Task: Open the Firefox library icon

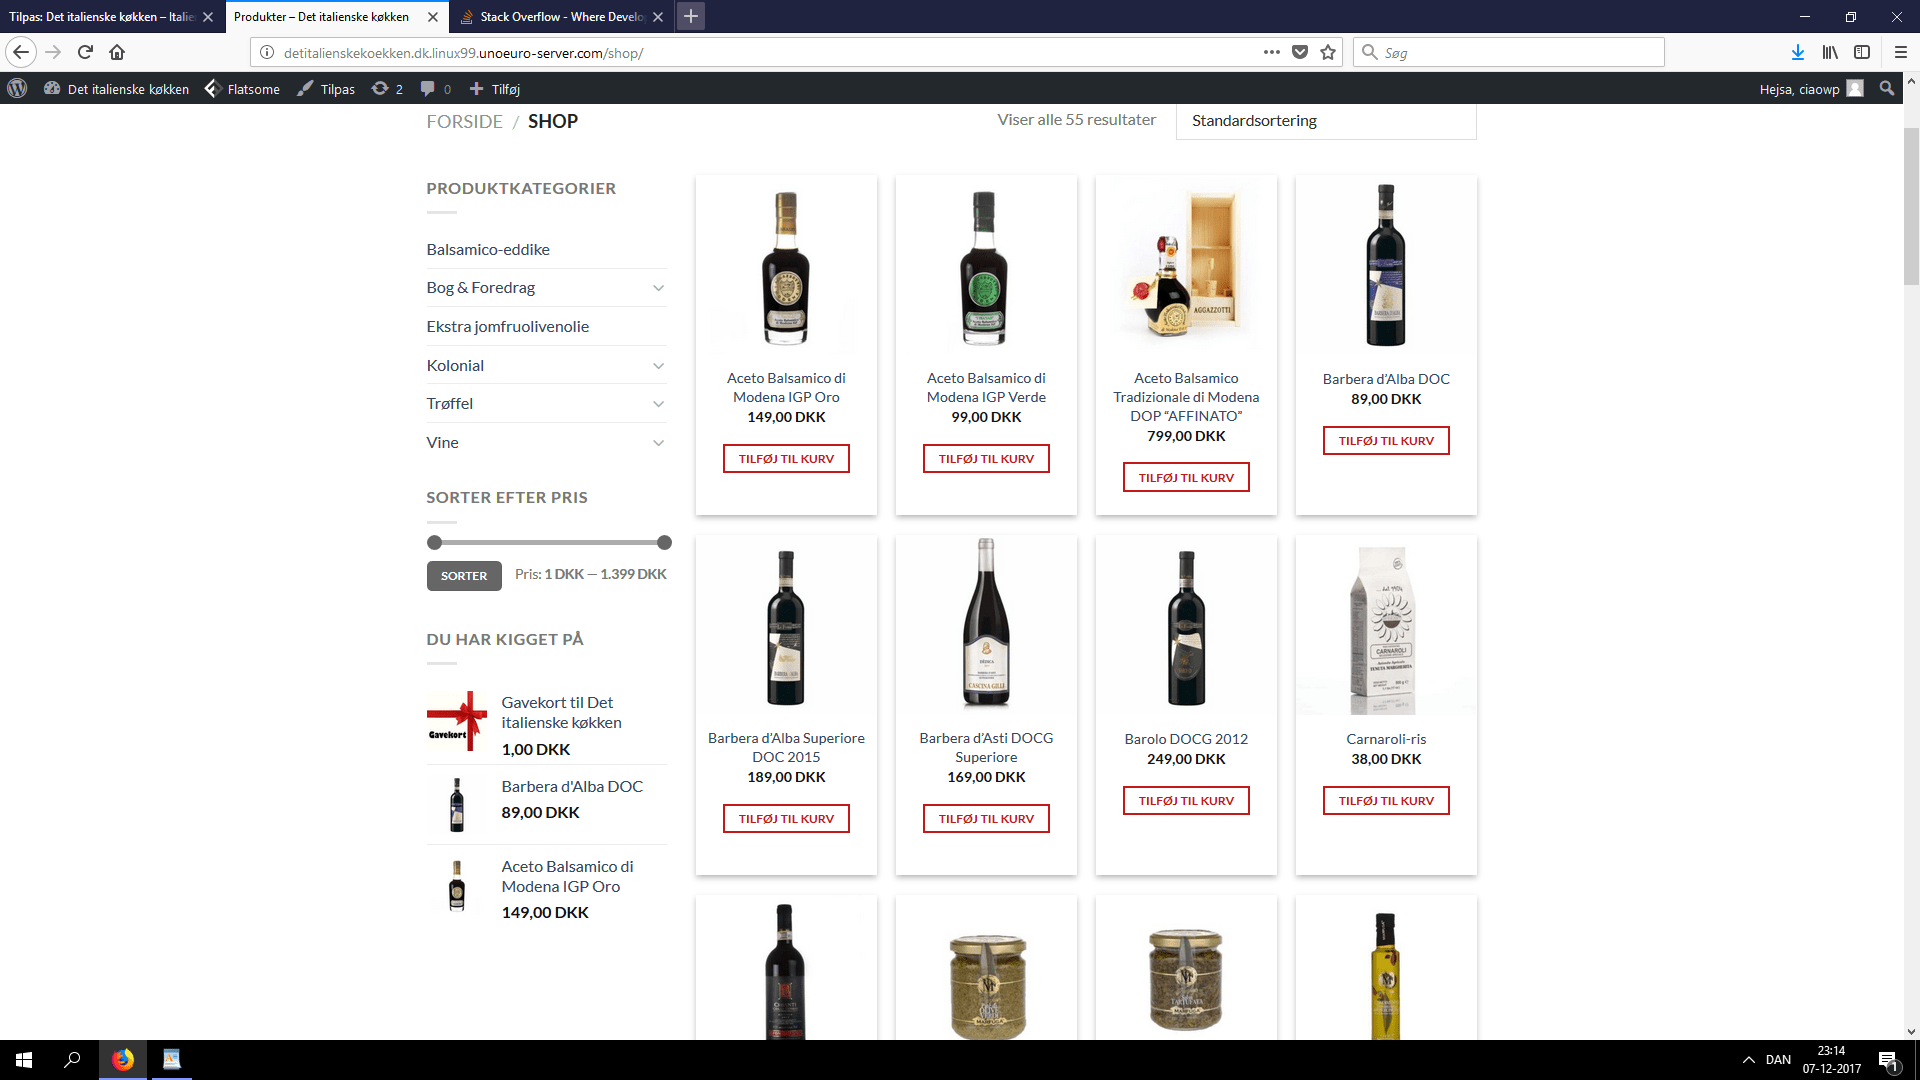Action: (1830, 52)
